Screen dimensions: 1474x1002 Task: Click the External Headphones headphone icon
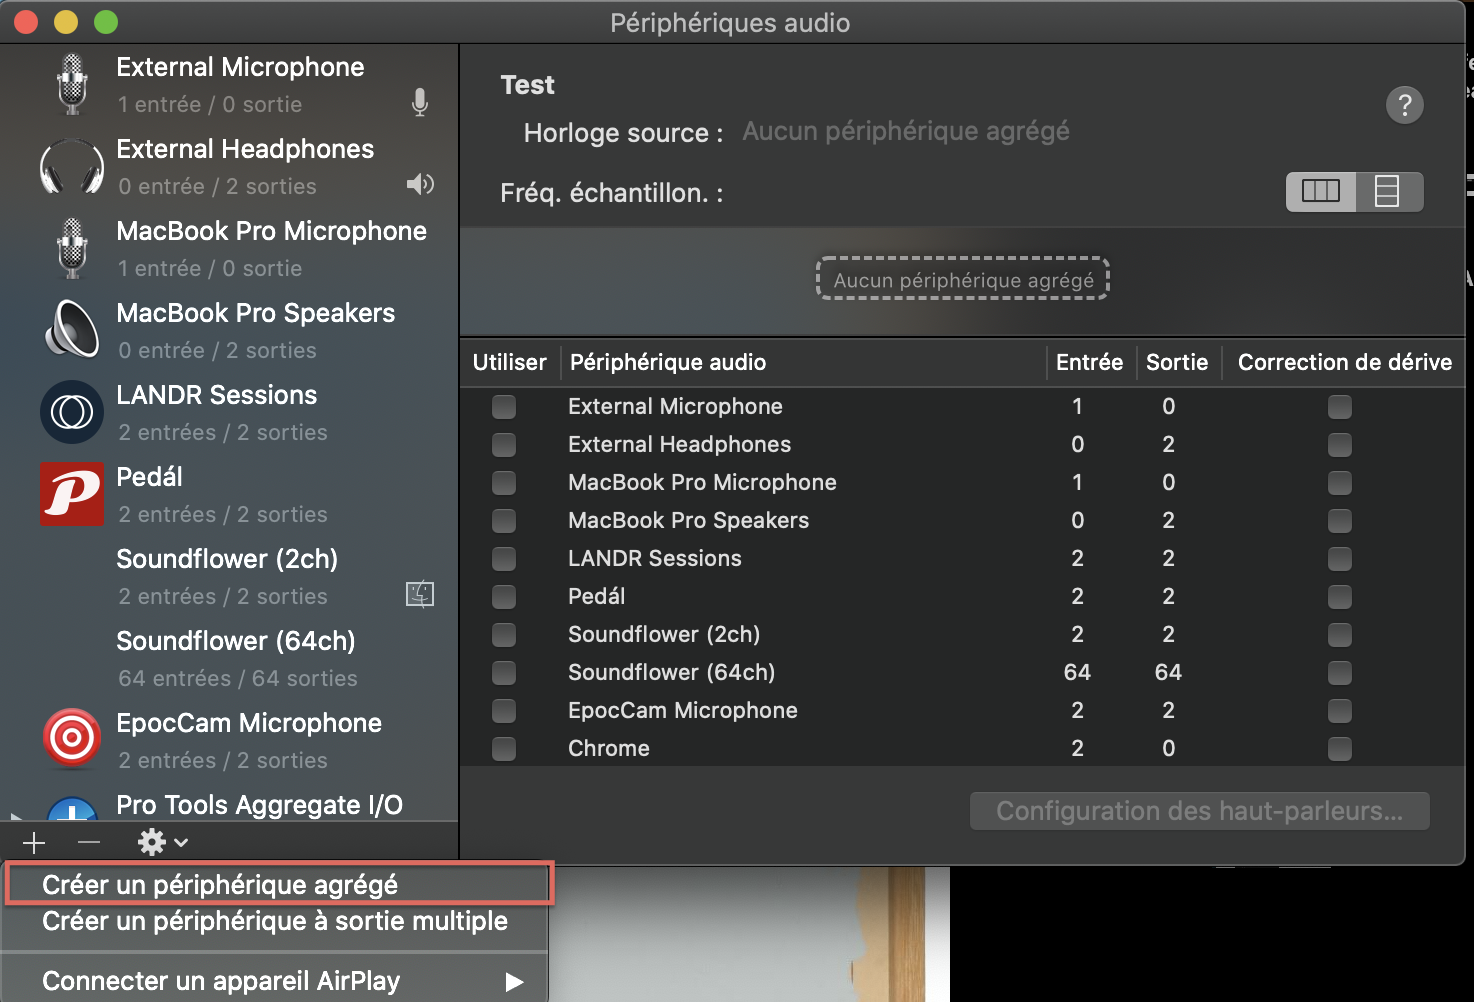click(x=72, y=167)
